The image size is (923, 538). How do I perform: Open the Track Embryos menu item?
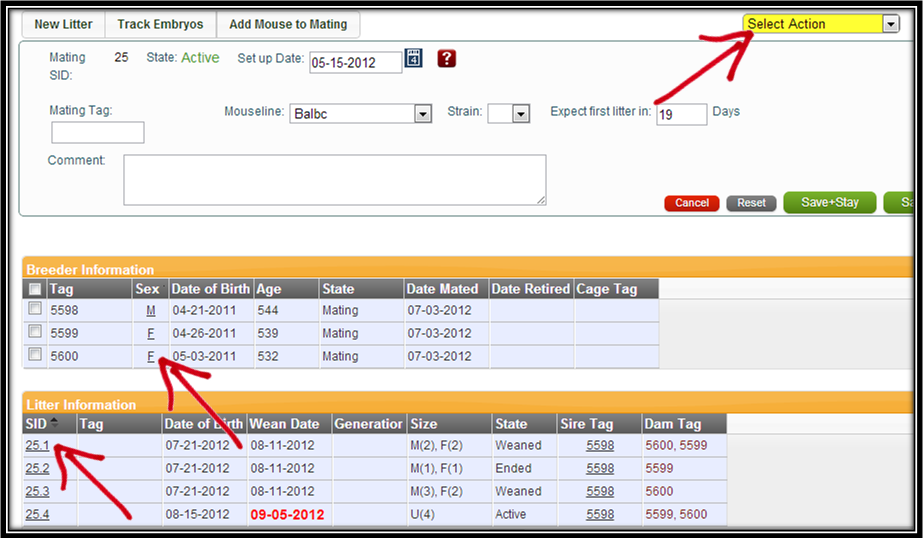[x=160, y=24]
